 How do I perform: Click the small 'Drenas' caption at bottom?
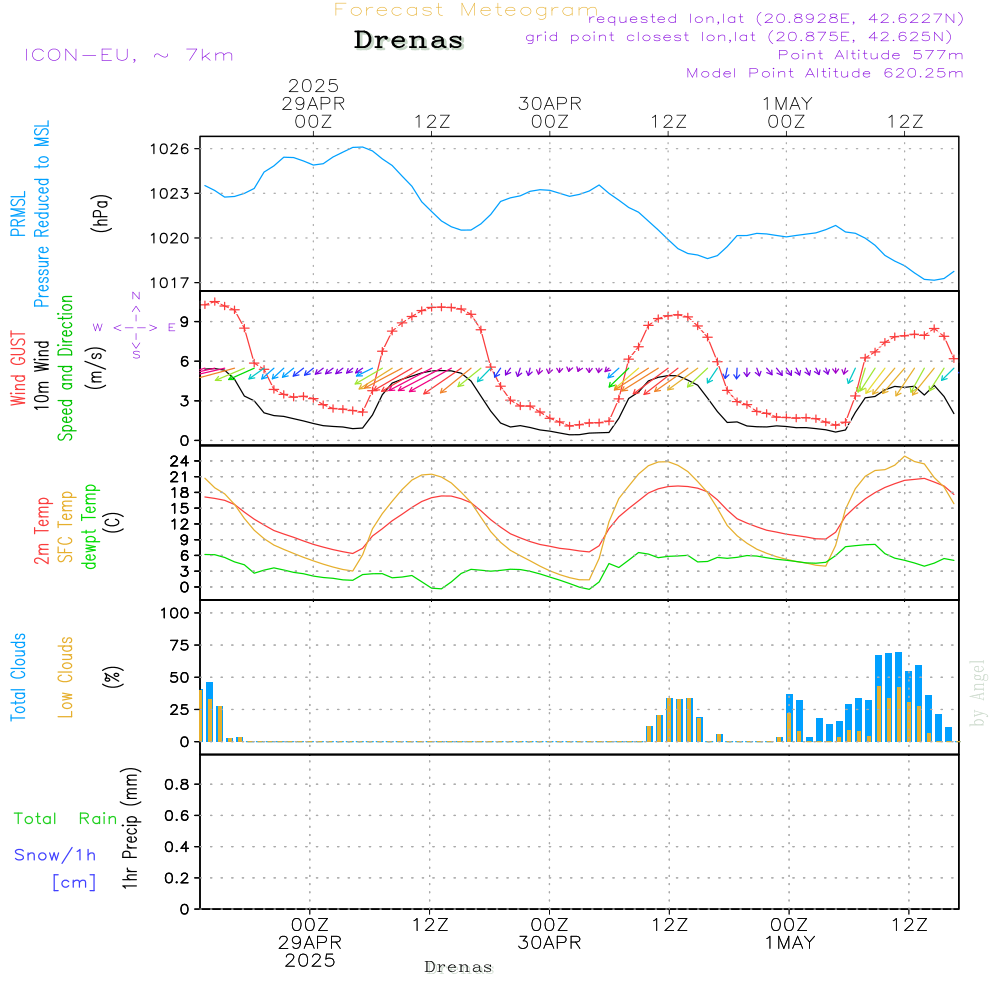459,967
